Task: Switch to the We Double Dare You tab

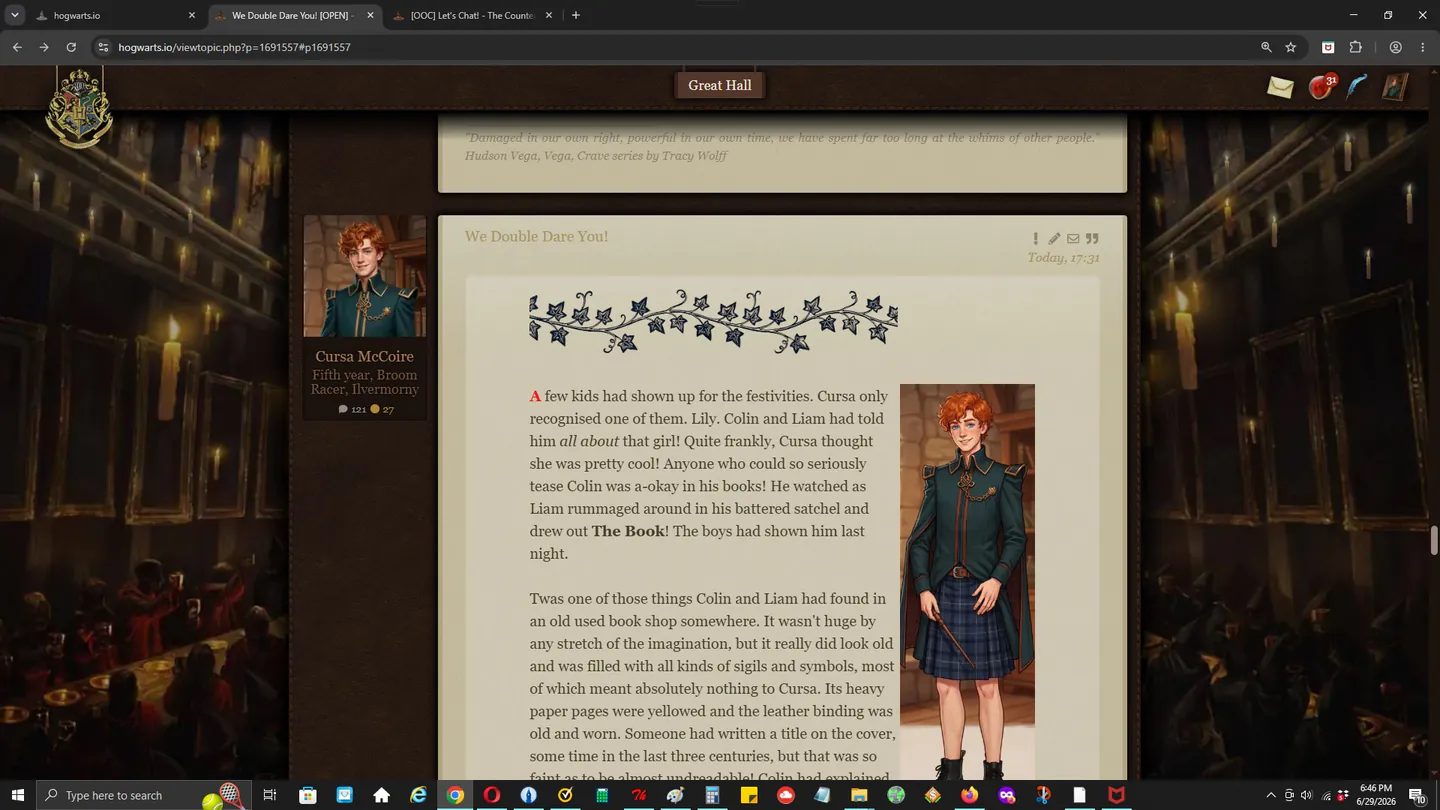Action: pos(294,15)
